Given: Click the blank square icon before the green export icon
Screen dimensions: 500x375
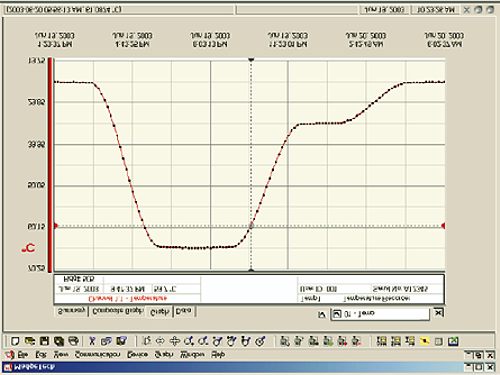Looking at the screenshot, I should pyautogui.click(x=439, y=341).
